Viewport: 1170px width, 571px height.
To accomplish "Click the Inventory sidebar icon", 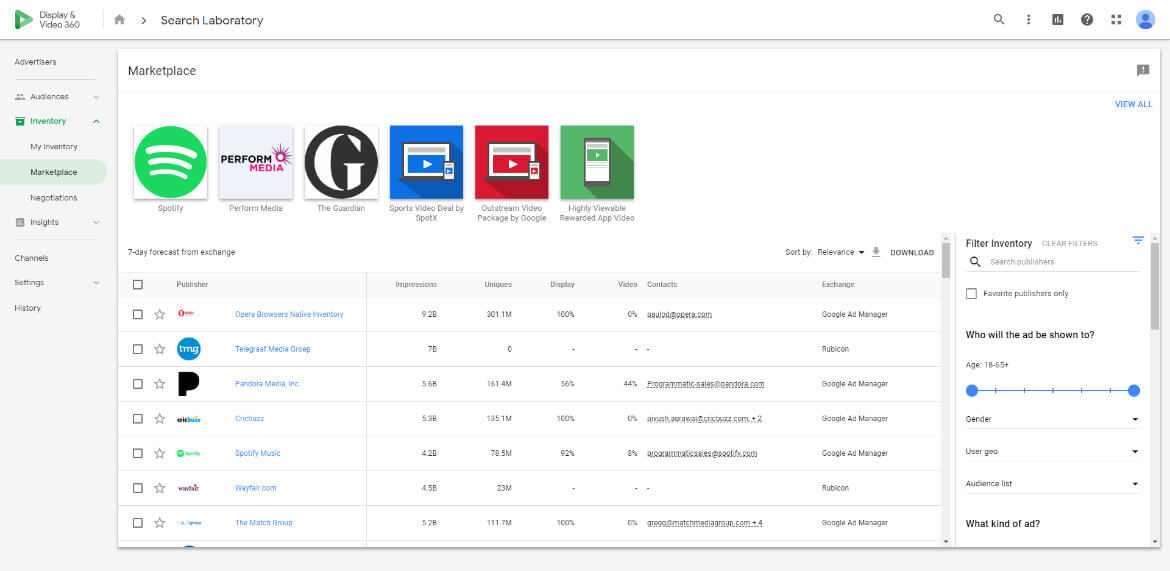I will pos(20,121).
